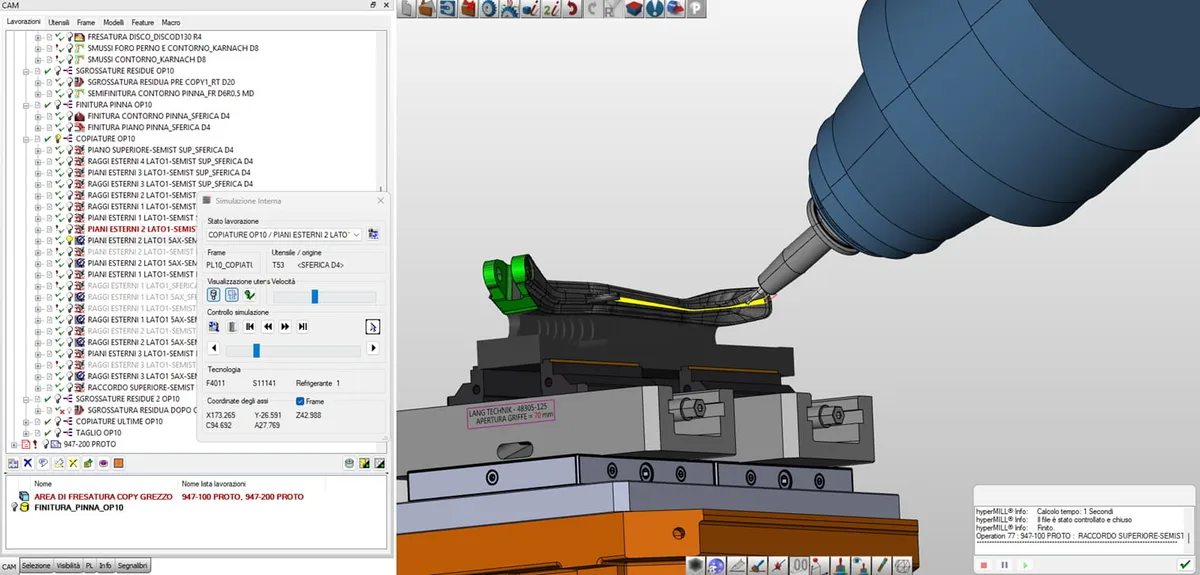Skip to simulation end button

[x=303, y=326]
